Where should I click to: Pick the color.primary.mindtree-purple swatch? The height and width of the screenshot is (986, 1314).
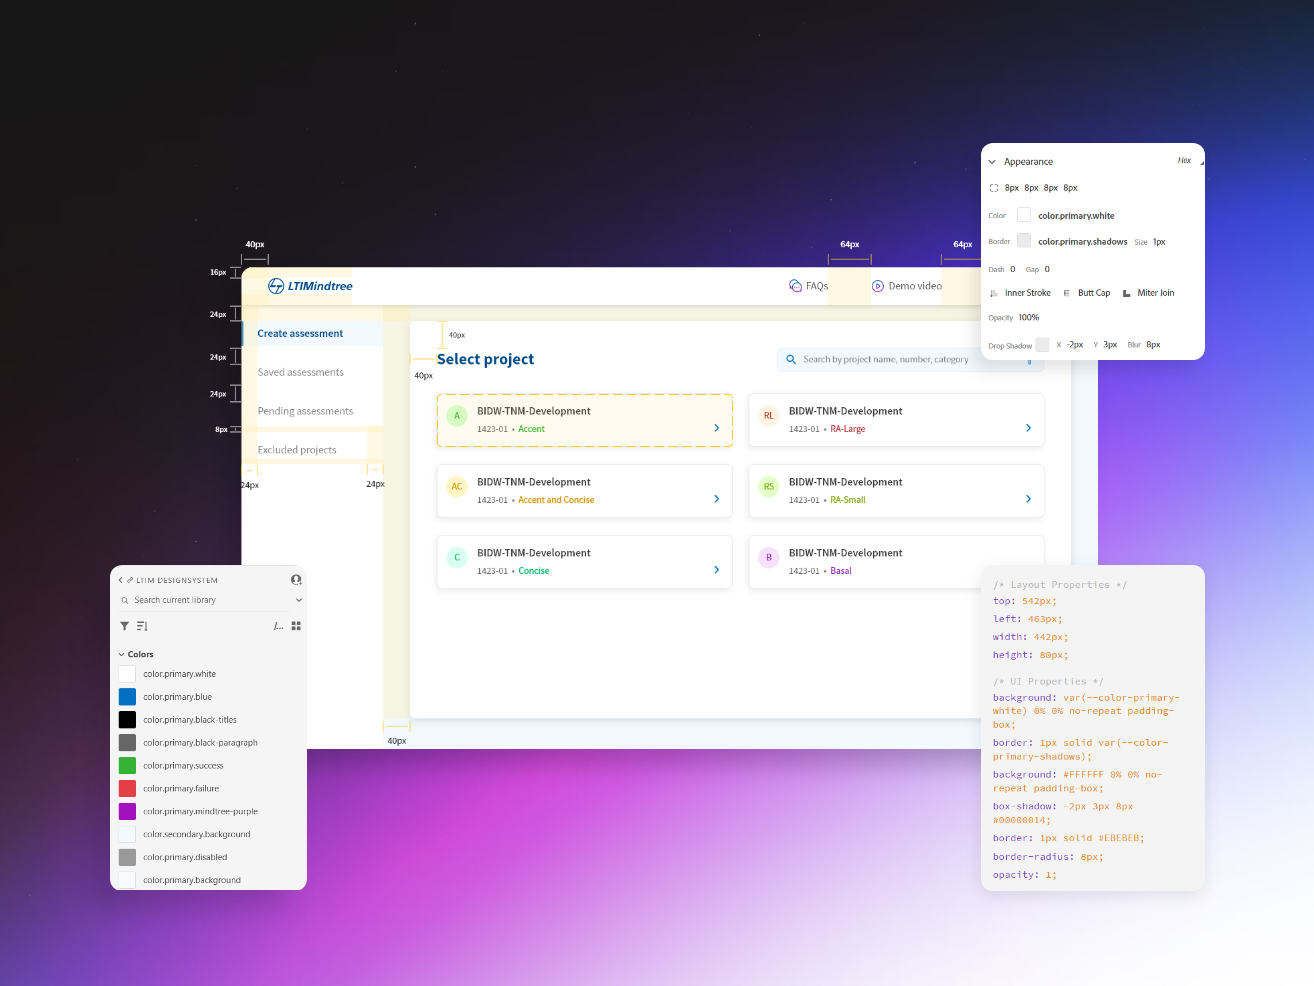point(127,811)
